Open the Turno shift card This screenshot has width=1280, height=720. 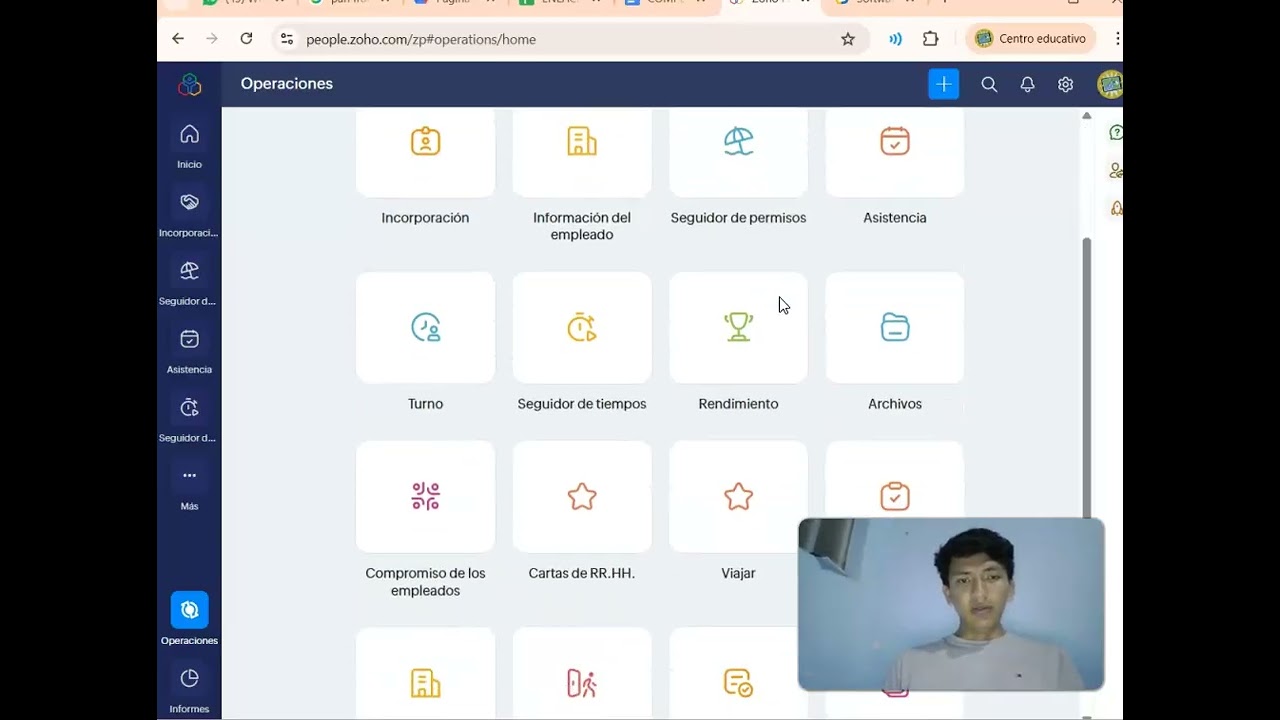coord(425,328)
